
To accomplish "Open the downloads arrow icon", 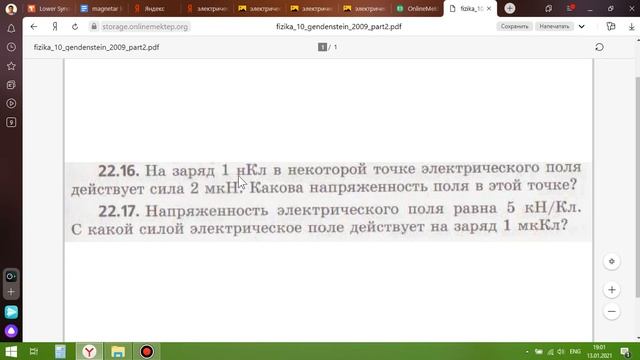I will tap(631, 27).
